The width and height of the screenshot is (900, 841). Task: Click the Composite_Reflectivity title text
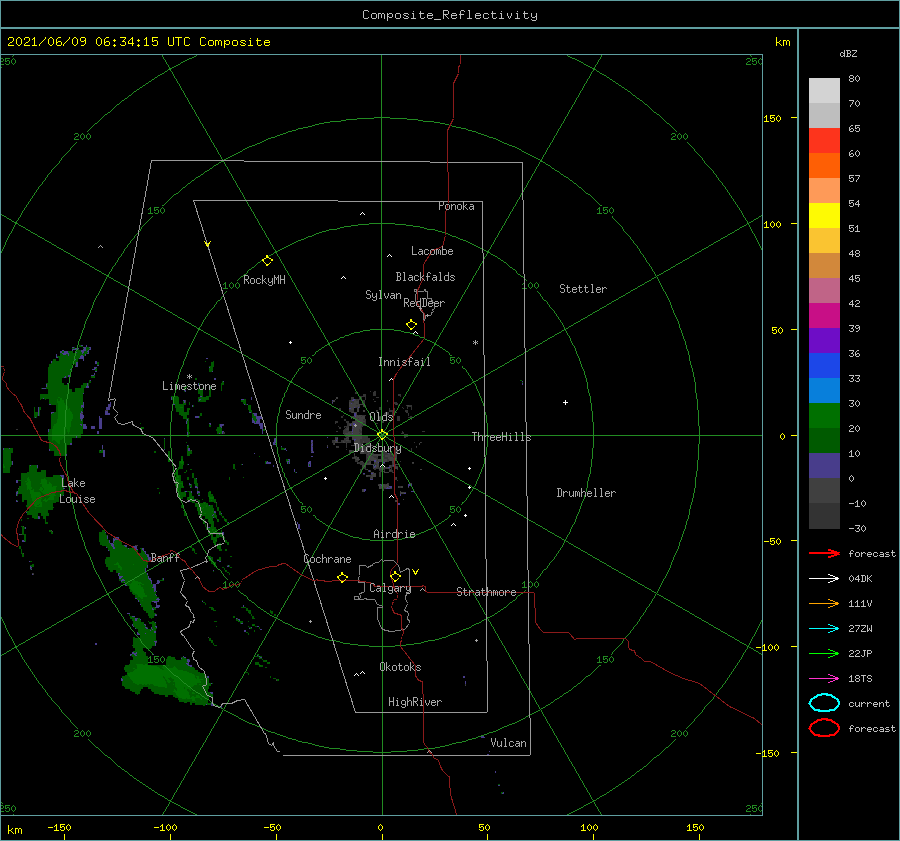click(x=450, y=15)
